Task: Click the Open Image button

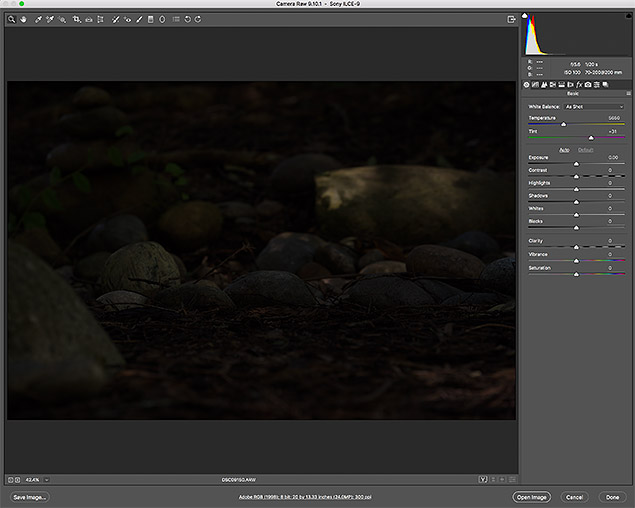Action: [534, 497]
